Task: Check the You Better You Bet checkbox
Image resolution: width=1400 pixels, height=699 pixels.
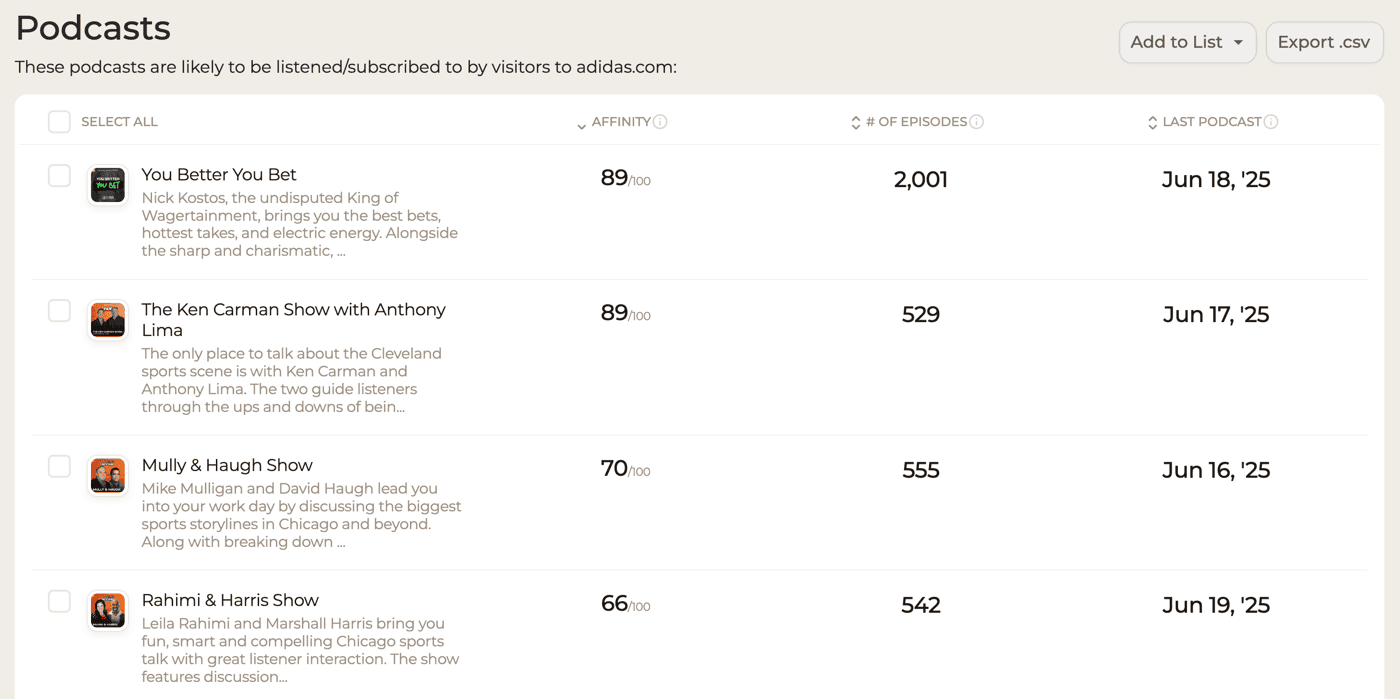Action: pos(60,176)
